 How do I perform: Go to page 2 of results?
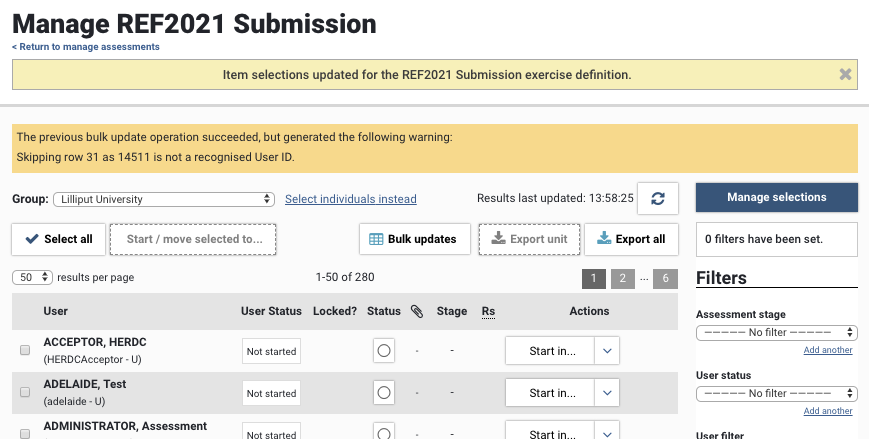click(621, 279)
